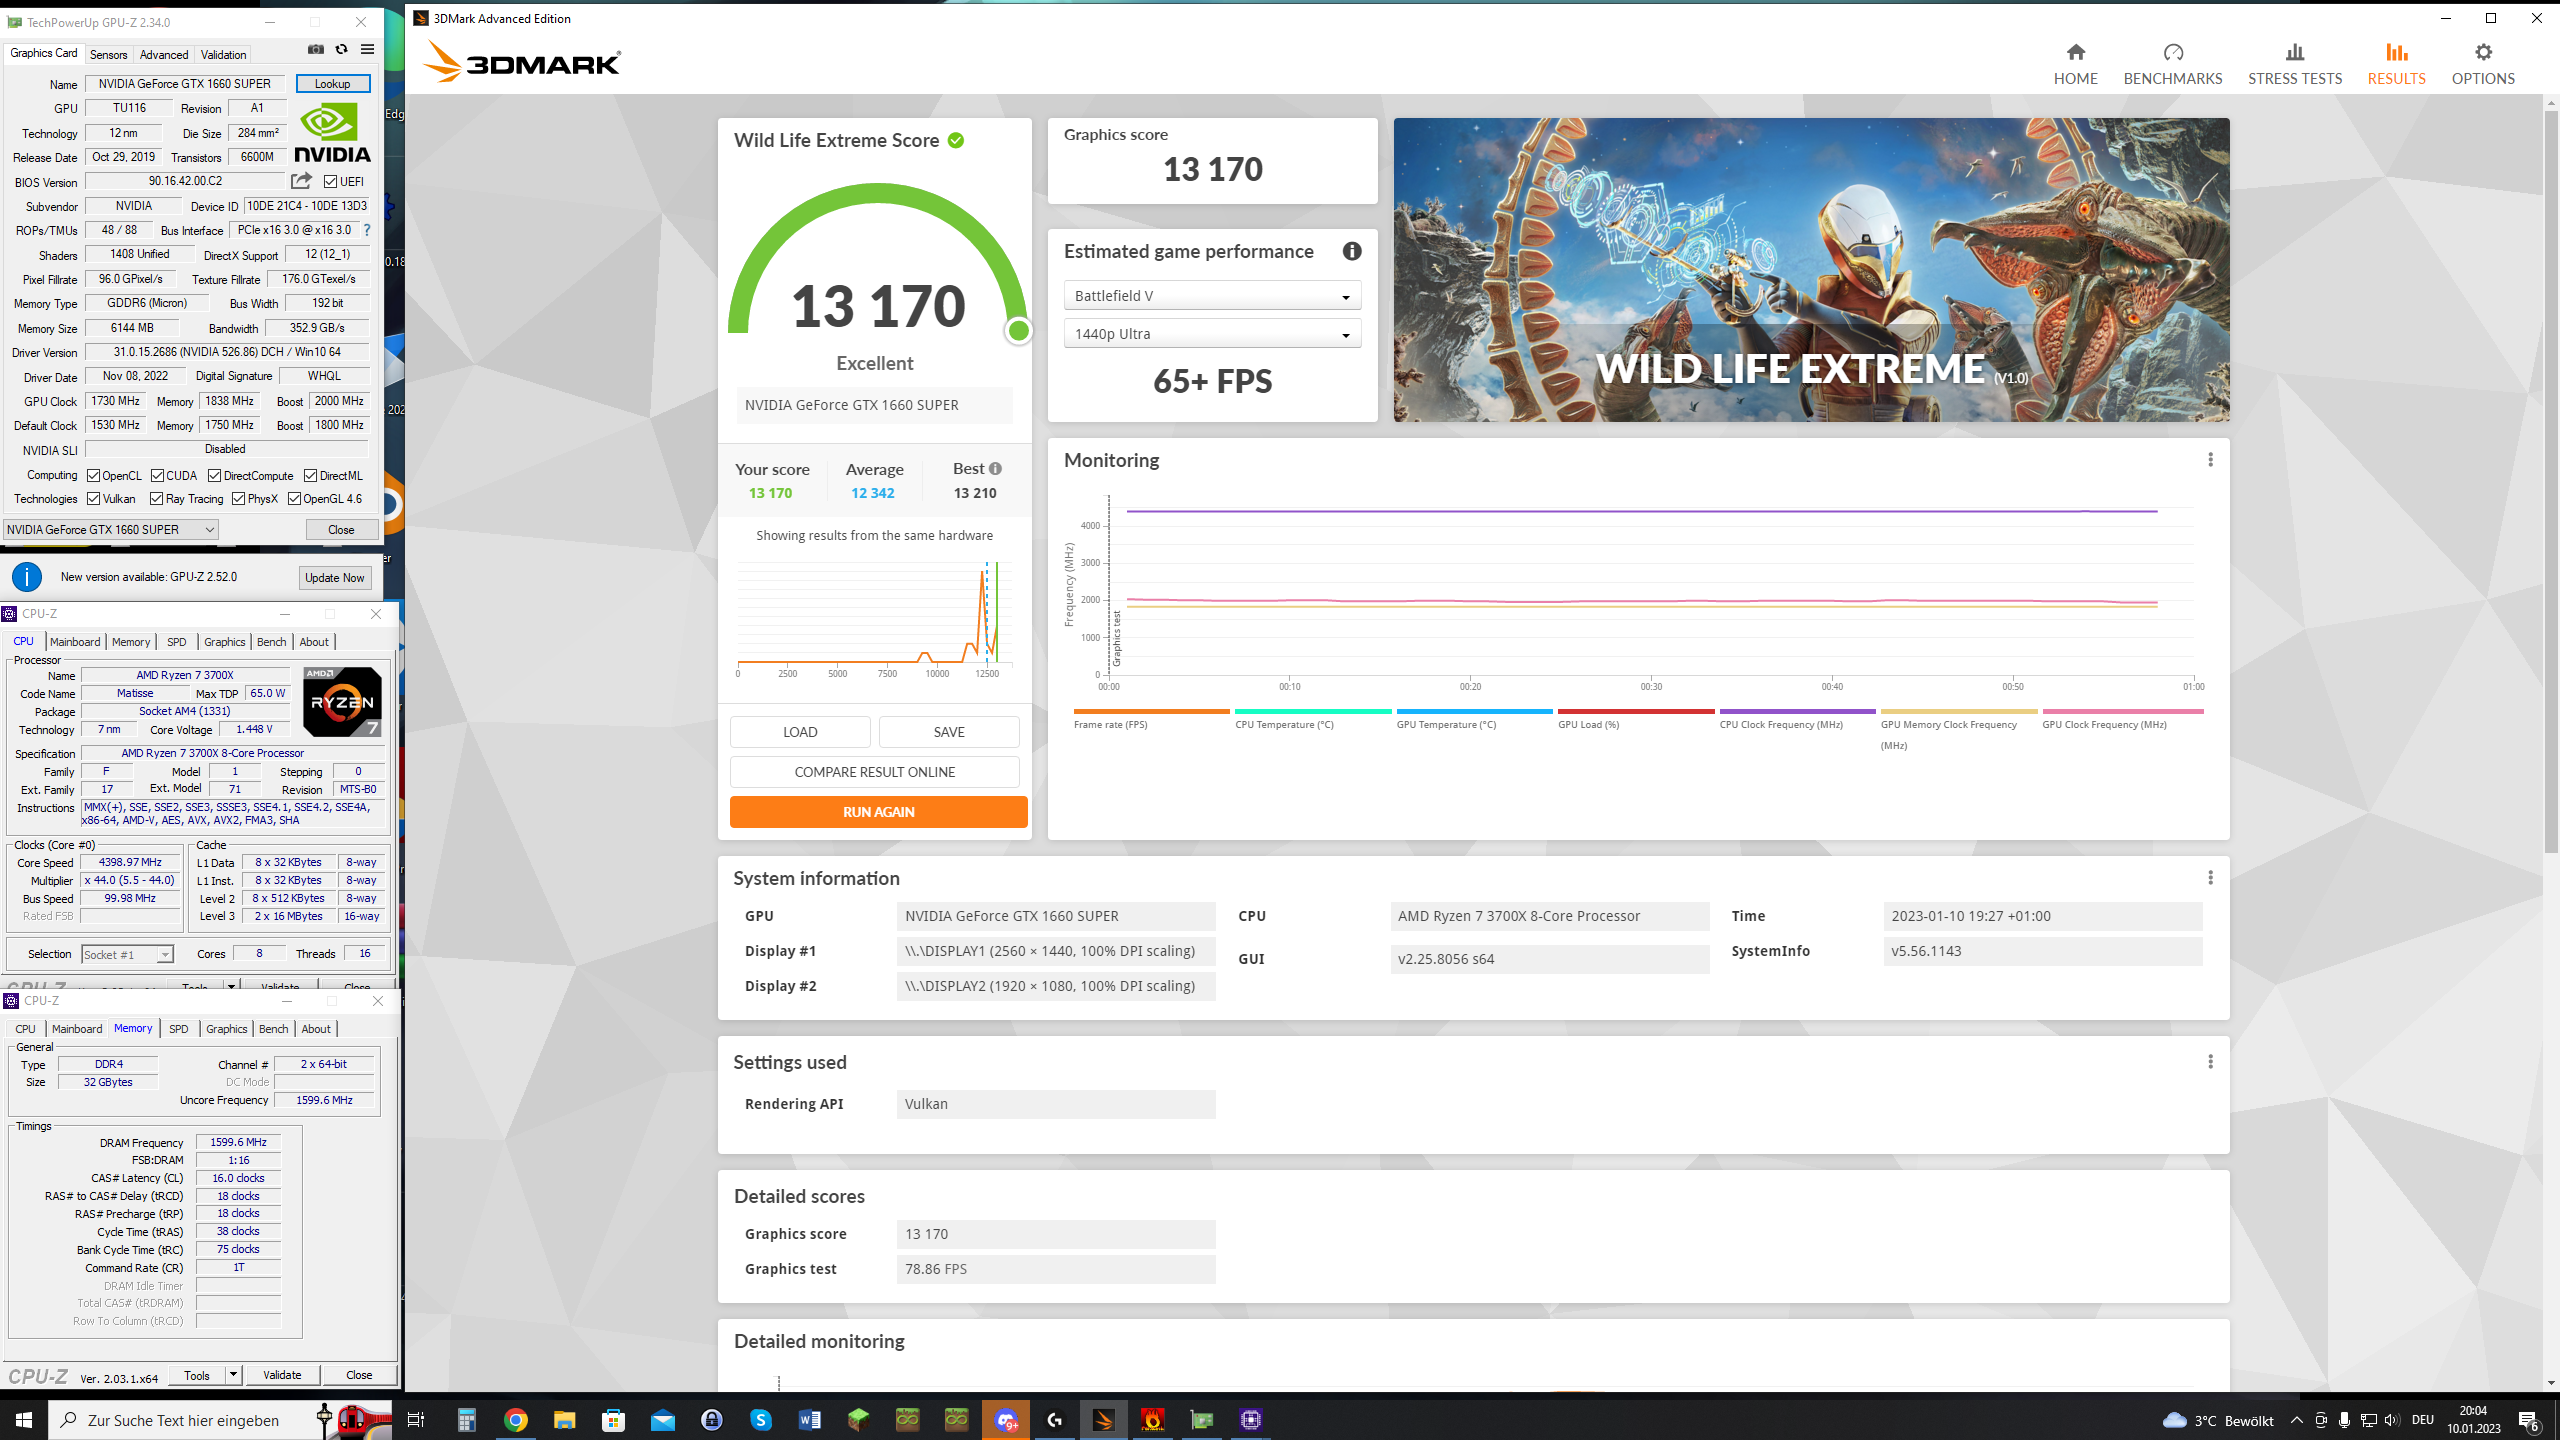Open Benchmarks in 3DMark navigation
The width and height of the screenshot is (2560, 1440).
point(2172,64)
